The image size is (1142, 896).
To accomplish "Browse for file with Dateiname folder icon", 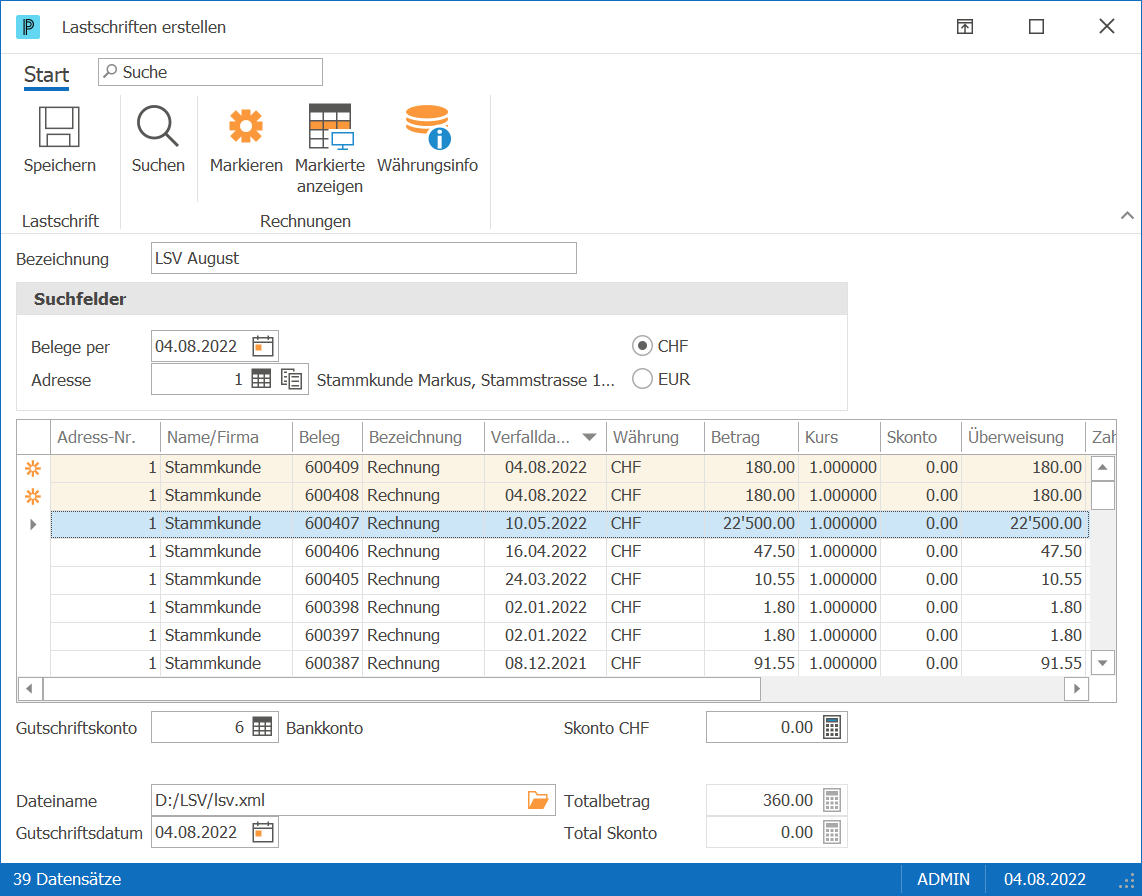I will click(x=537, y=800).
